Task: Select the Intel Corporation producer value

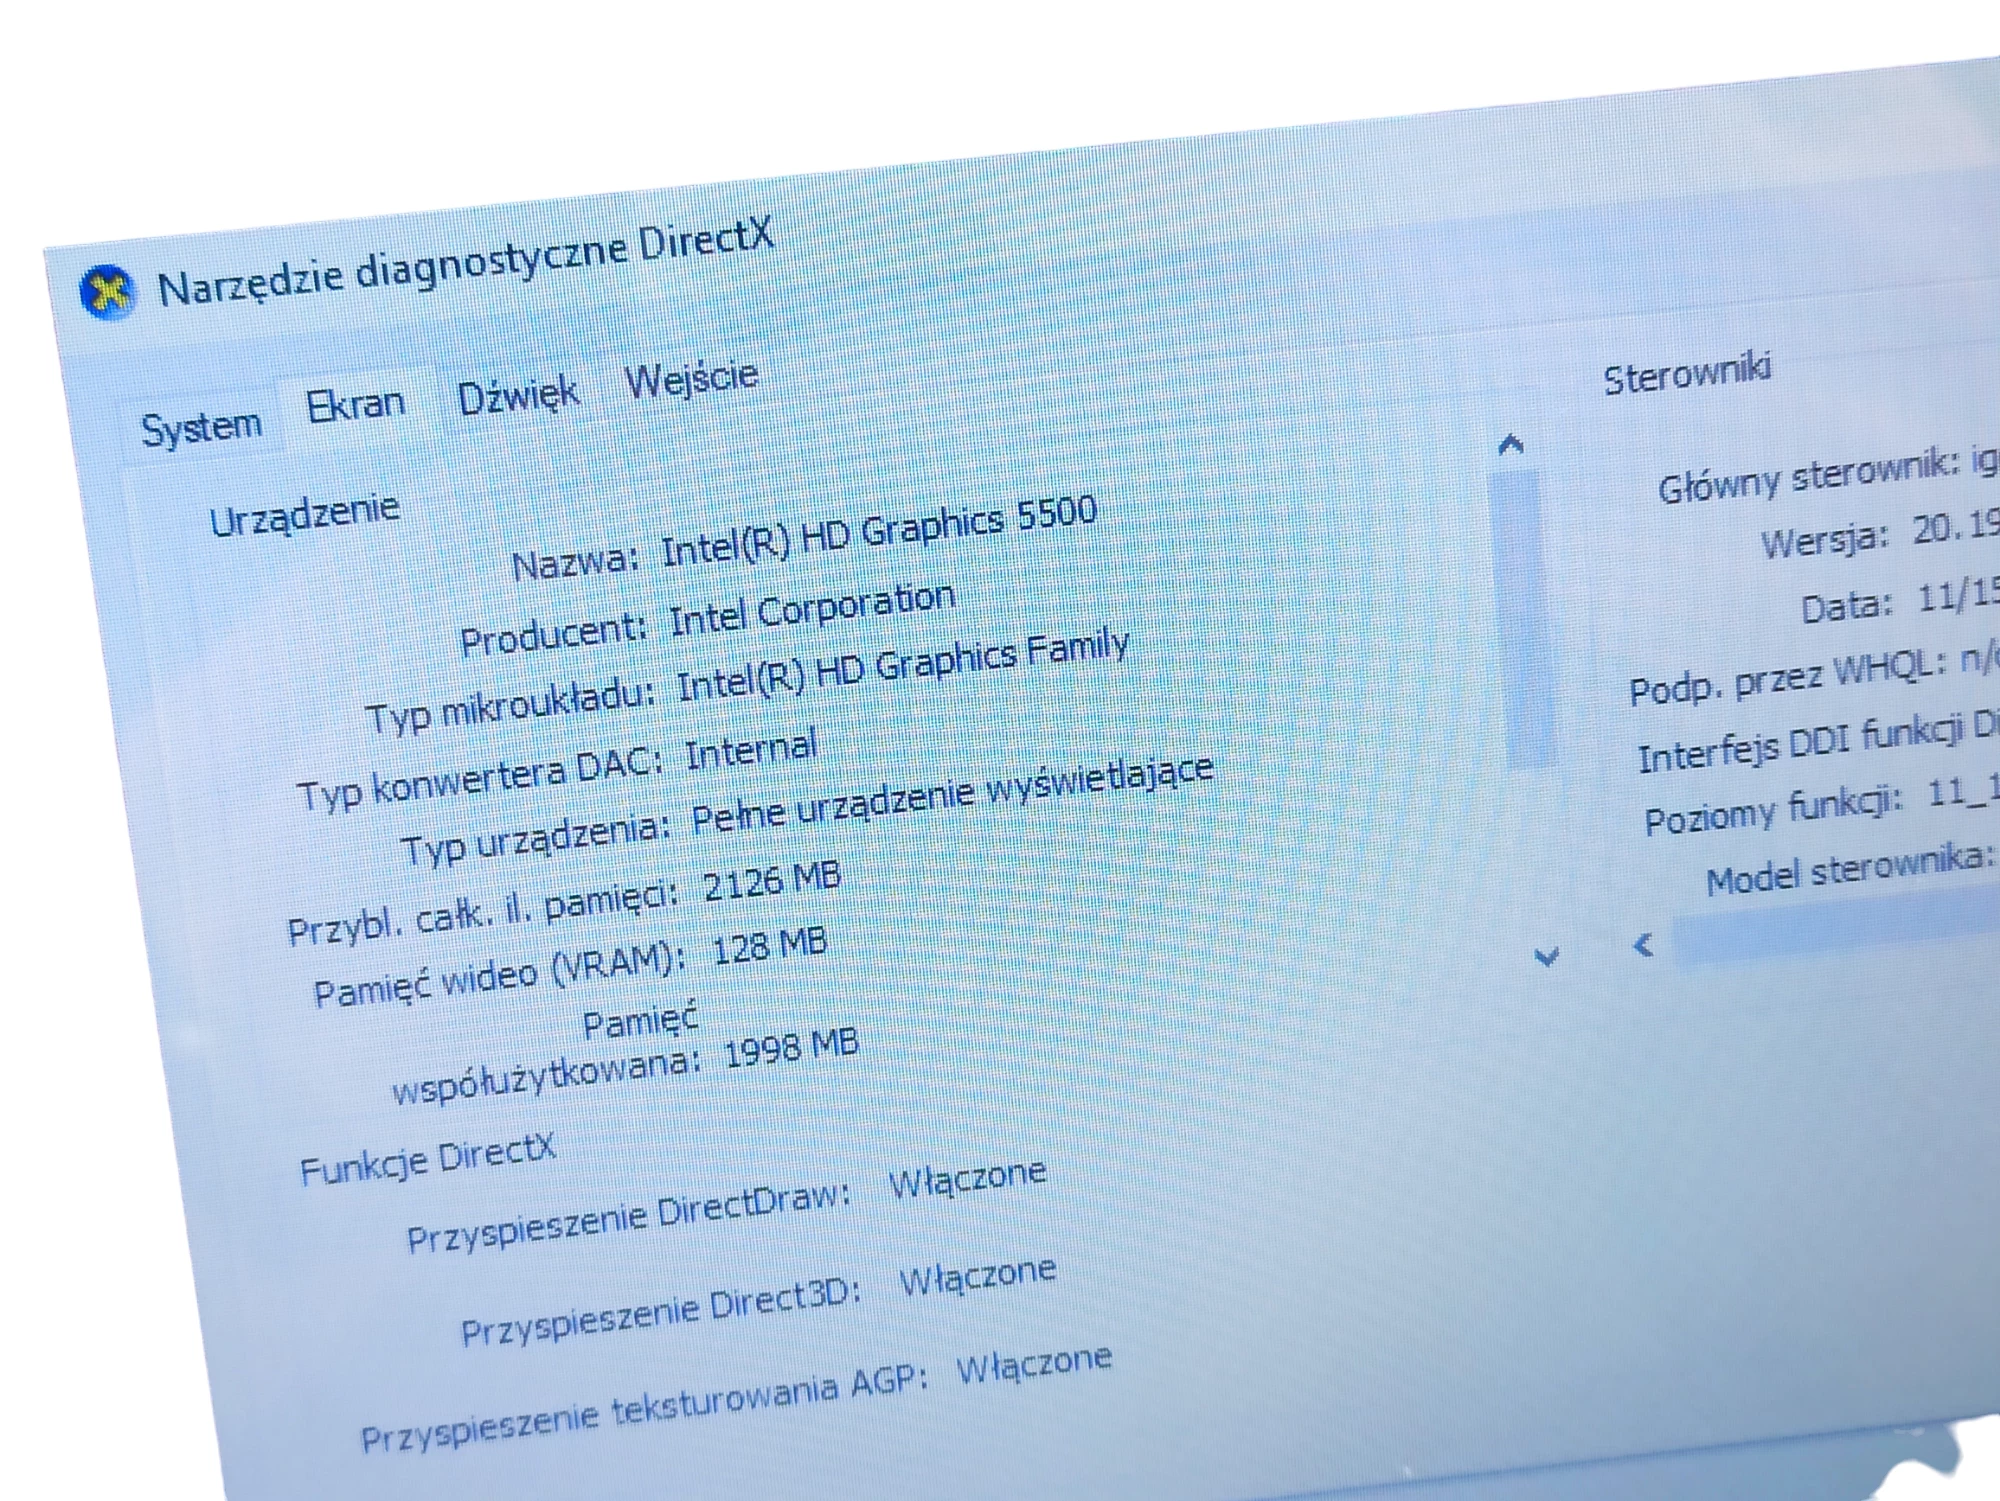Action: pos(811,609)
